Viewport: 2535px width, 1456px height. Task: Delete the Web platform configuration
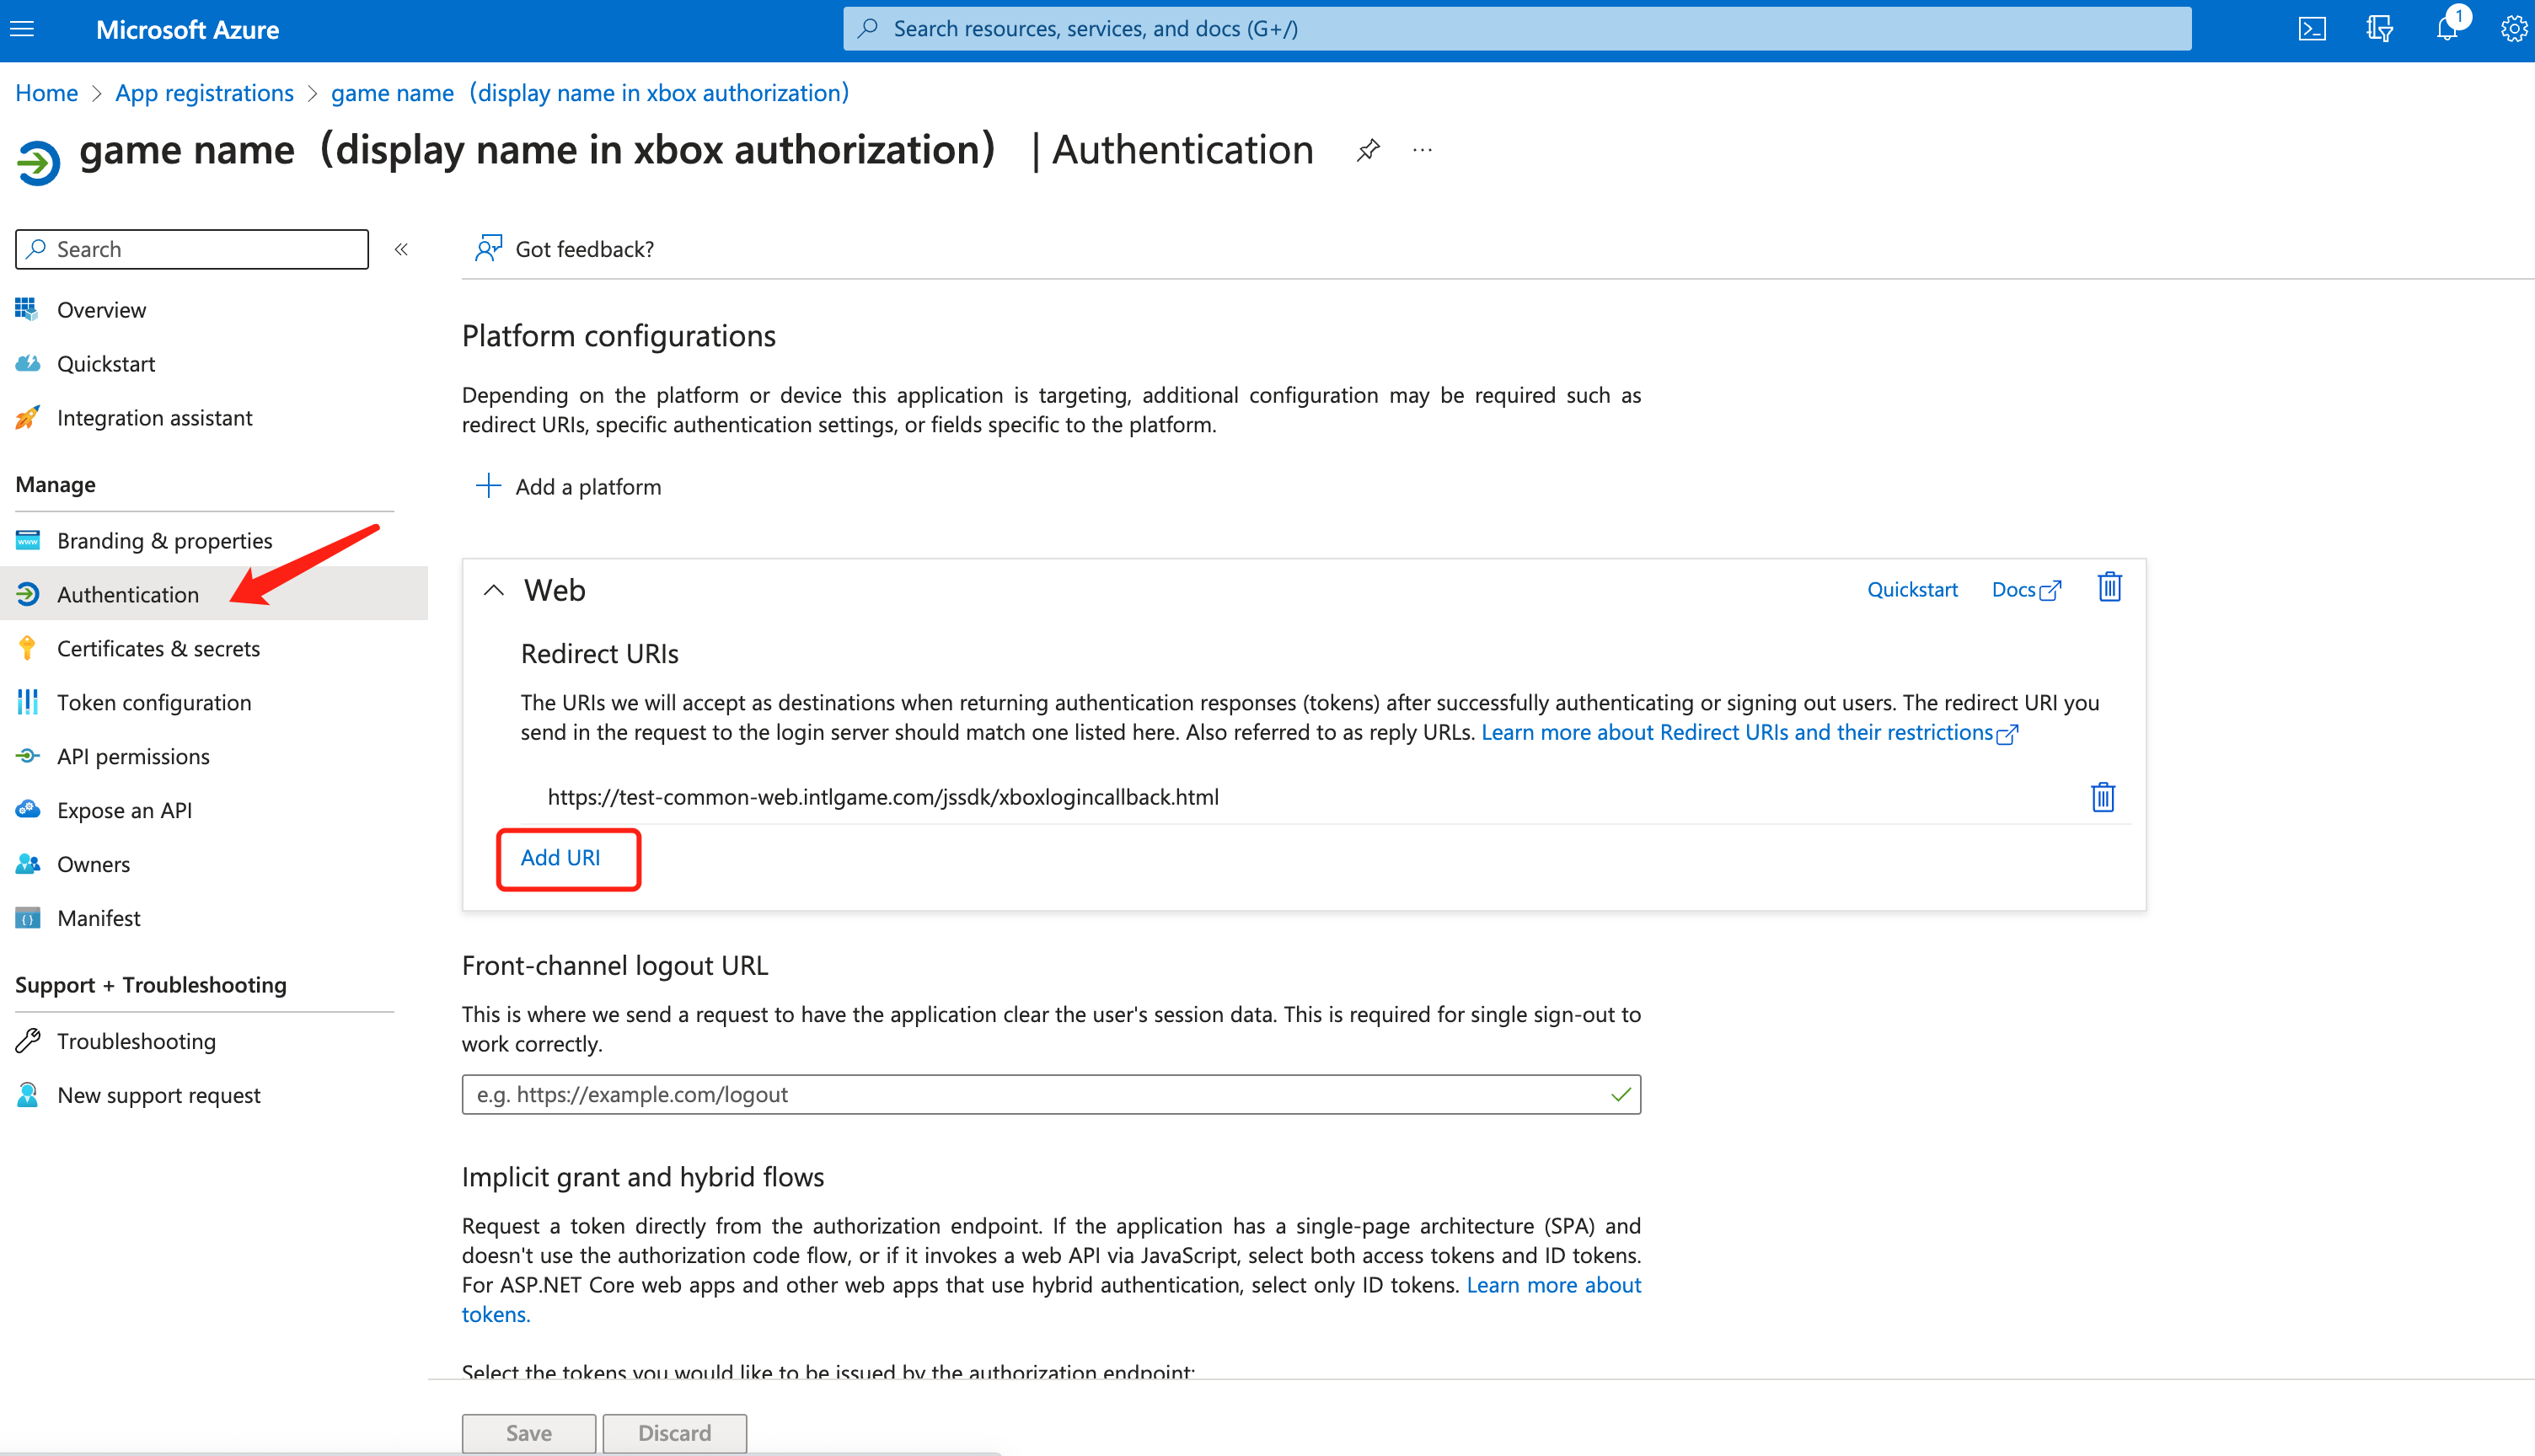[2109, 587]
